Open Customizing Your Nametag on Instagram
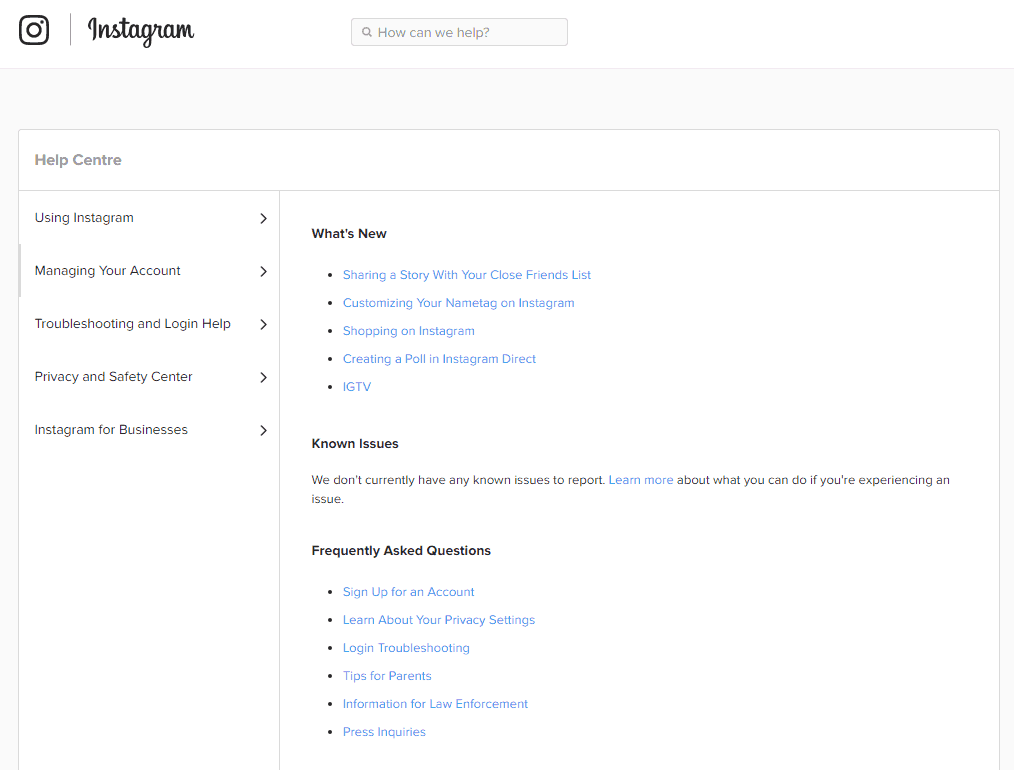 pyautogui.click(x=458, y=303)
